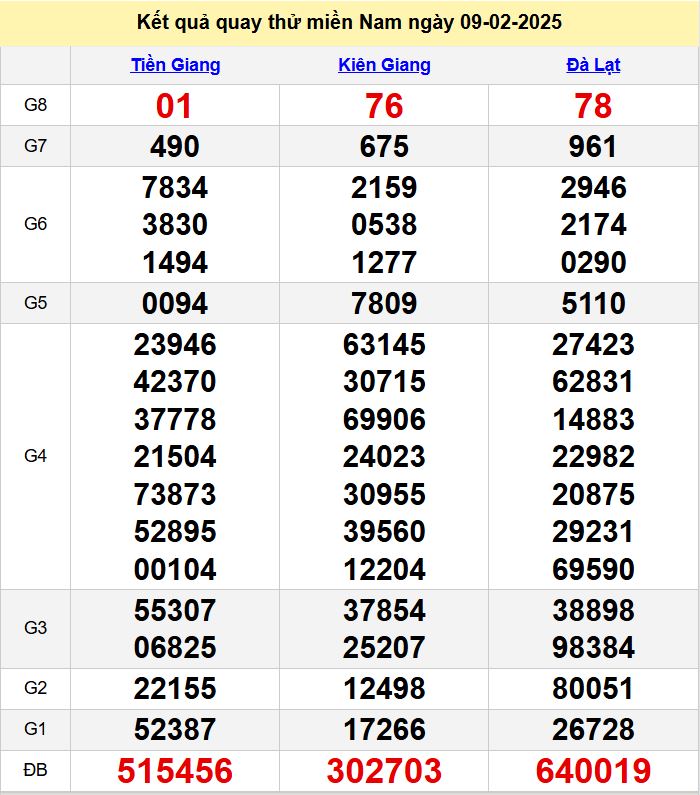The width and height of the screenshot is (700, 795).
Task: Click the G5 number 0094
Action: coord(175,304)
